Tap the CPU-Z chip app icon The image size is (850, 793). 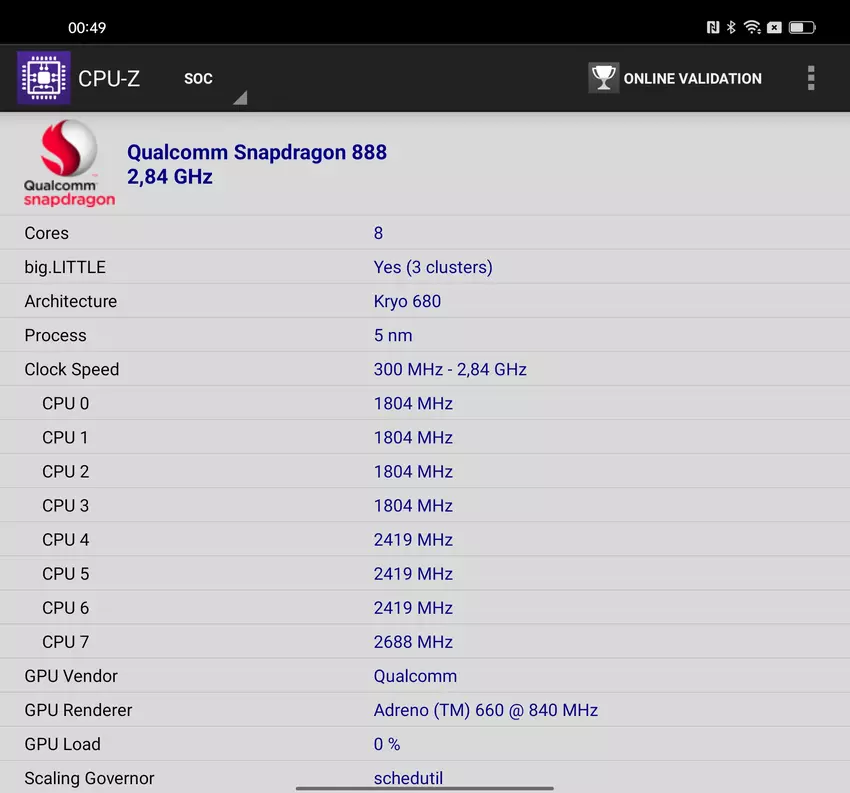[43, 78]
